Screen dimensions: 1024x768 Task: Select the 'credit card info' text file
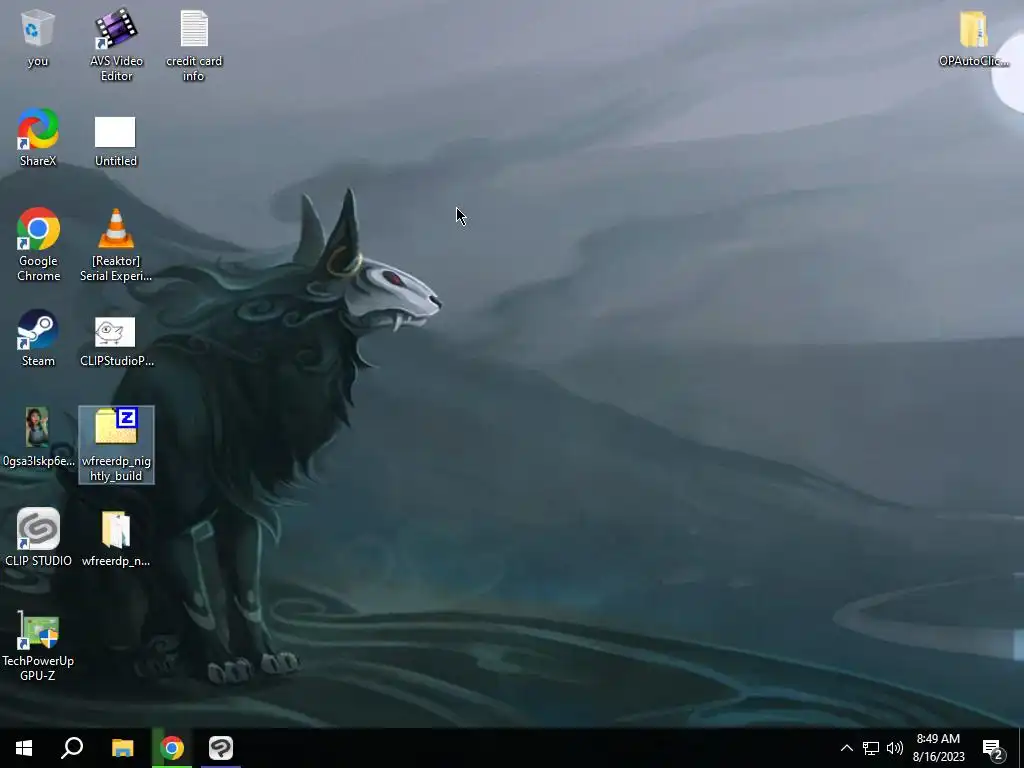point(194,44)
